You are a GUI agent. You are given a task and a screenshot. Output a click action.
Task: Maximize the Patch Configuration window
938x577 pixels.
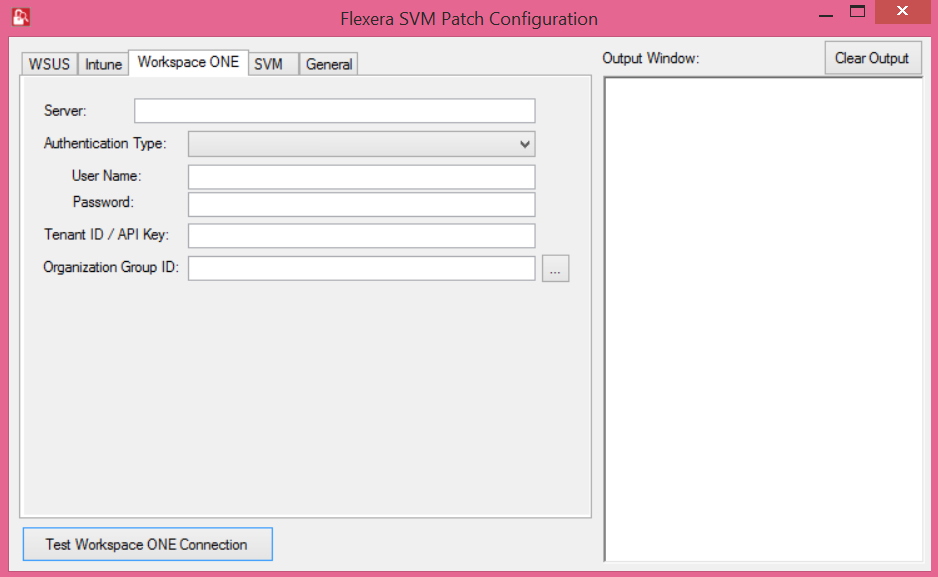point(857,12)
